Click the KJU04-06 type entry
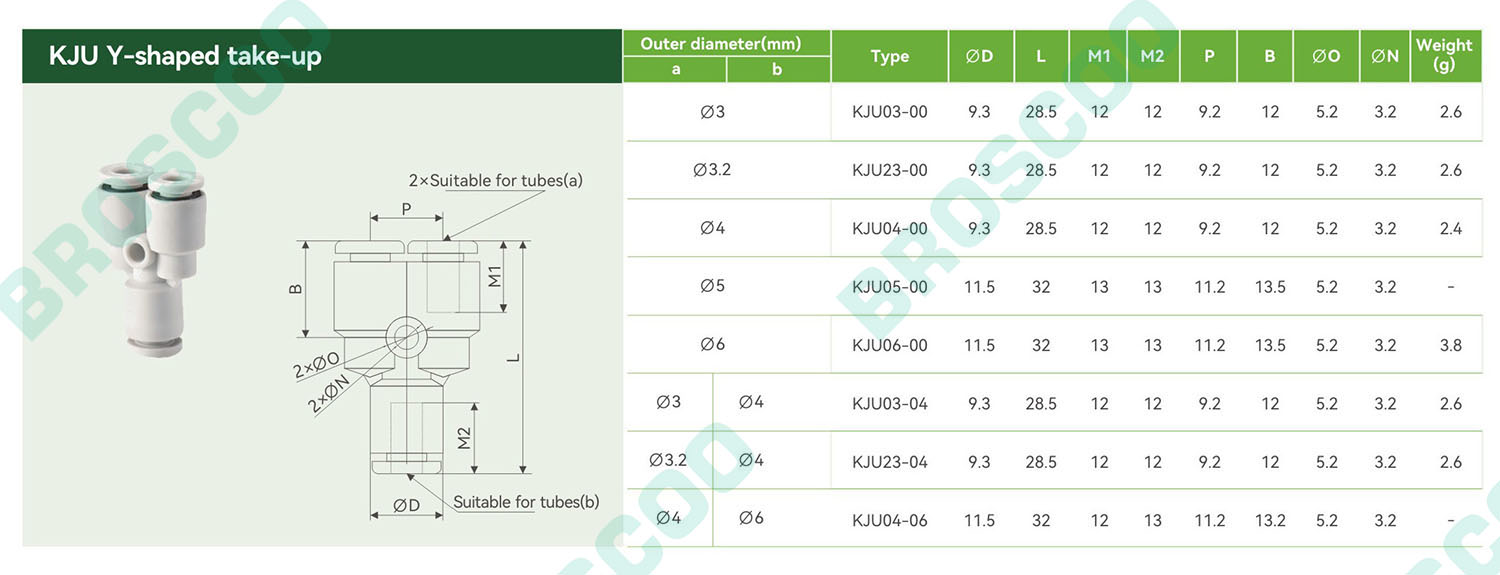 tap(889, 520)
